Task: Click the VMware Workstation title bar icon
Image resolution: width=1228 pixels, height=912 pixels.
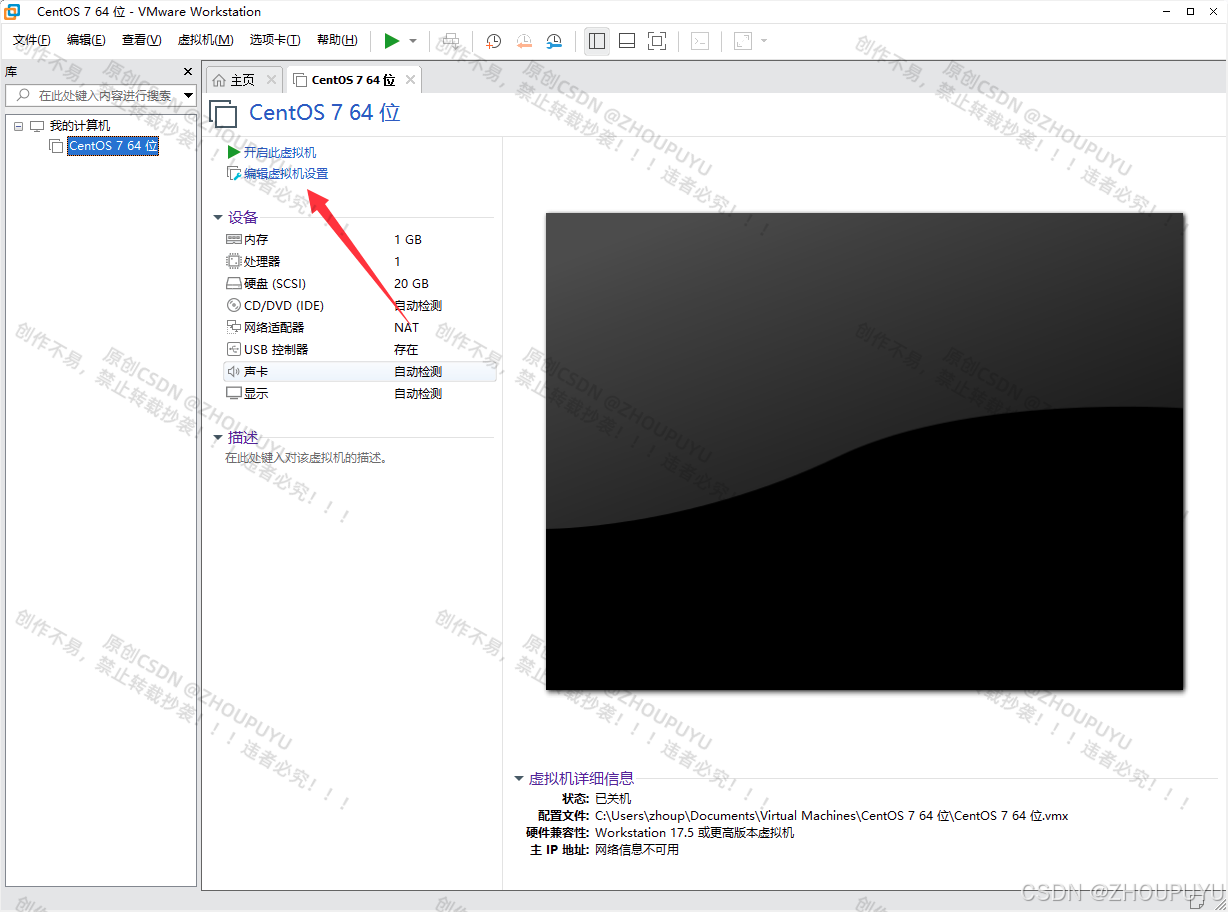Action: (x=13, y=12)
